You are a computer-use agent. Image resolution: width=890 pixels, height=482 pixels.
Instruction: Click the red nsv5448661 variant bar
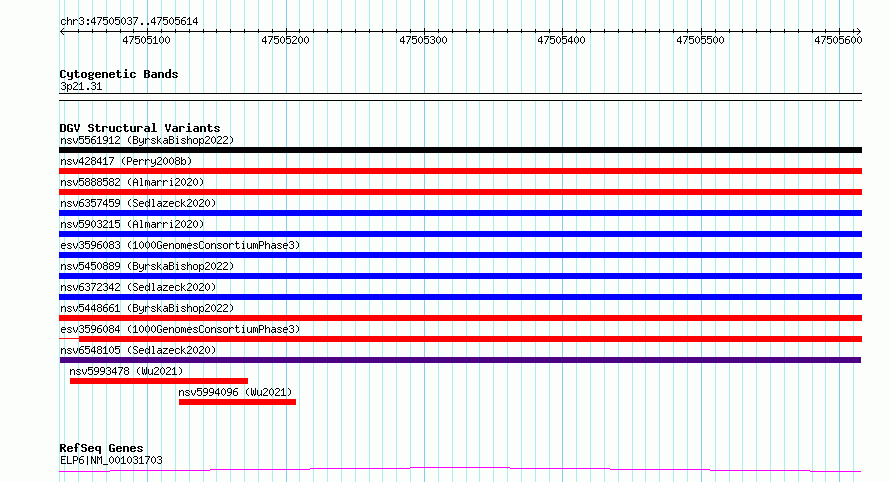tap(460, 318)
